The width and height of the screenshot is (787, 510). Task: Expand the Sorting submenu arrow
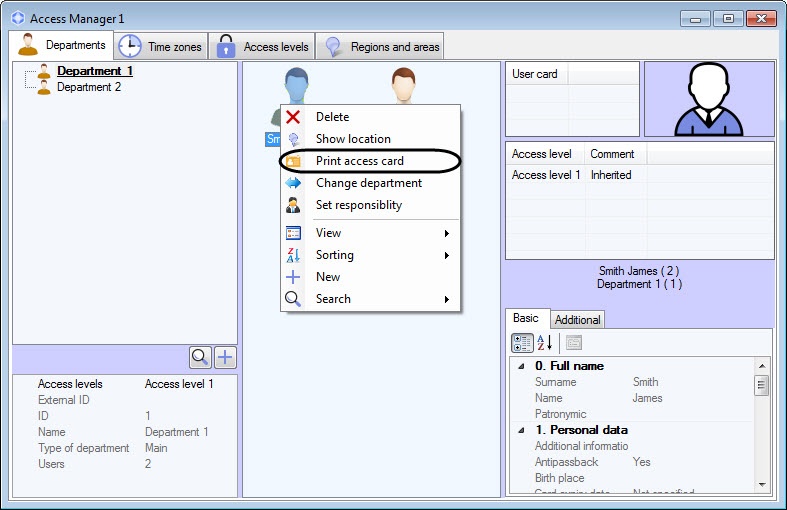coord(446,256)
